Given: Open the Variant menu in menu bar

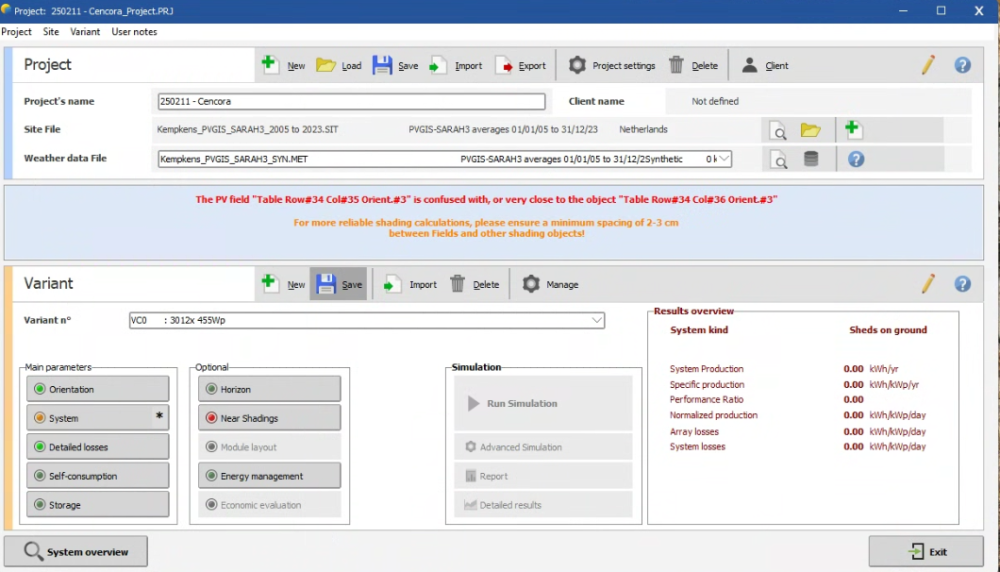Looking at the screenshot, I should coord(85,32).
